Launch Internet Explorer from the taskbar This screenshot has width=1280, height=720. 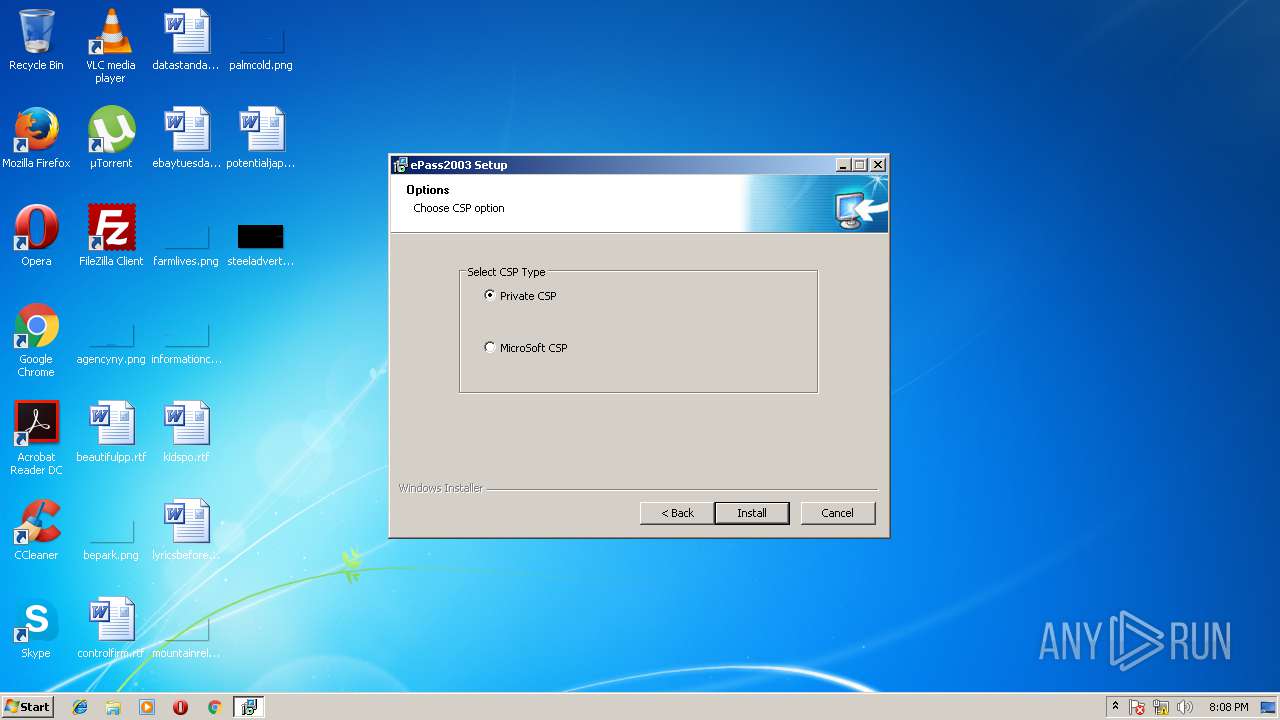point(80,707)
